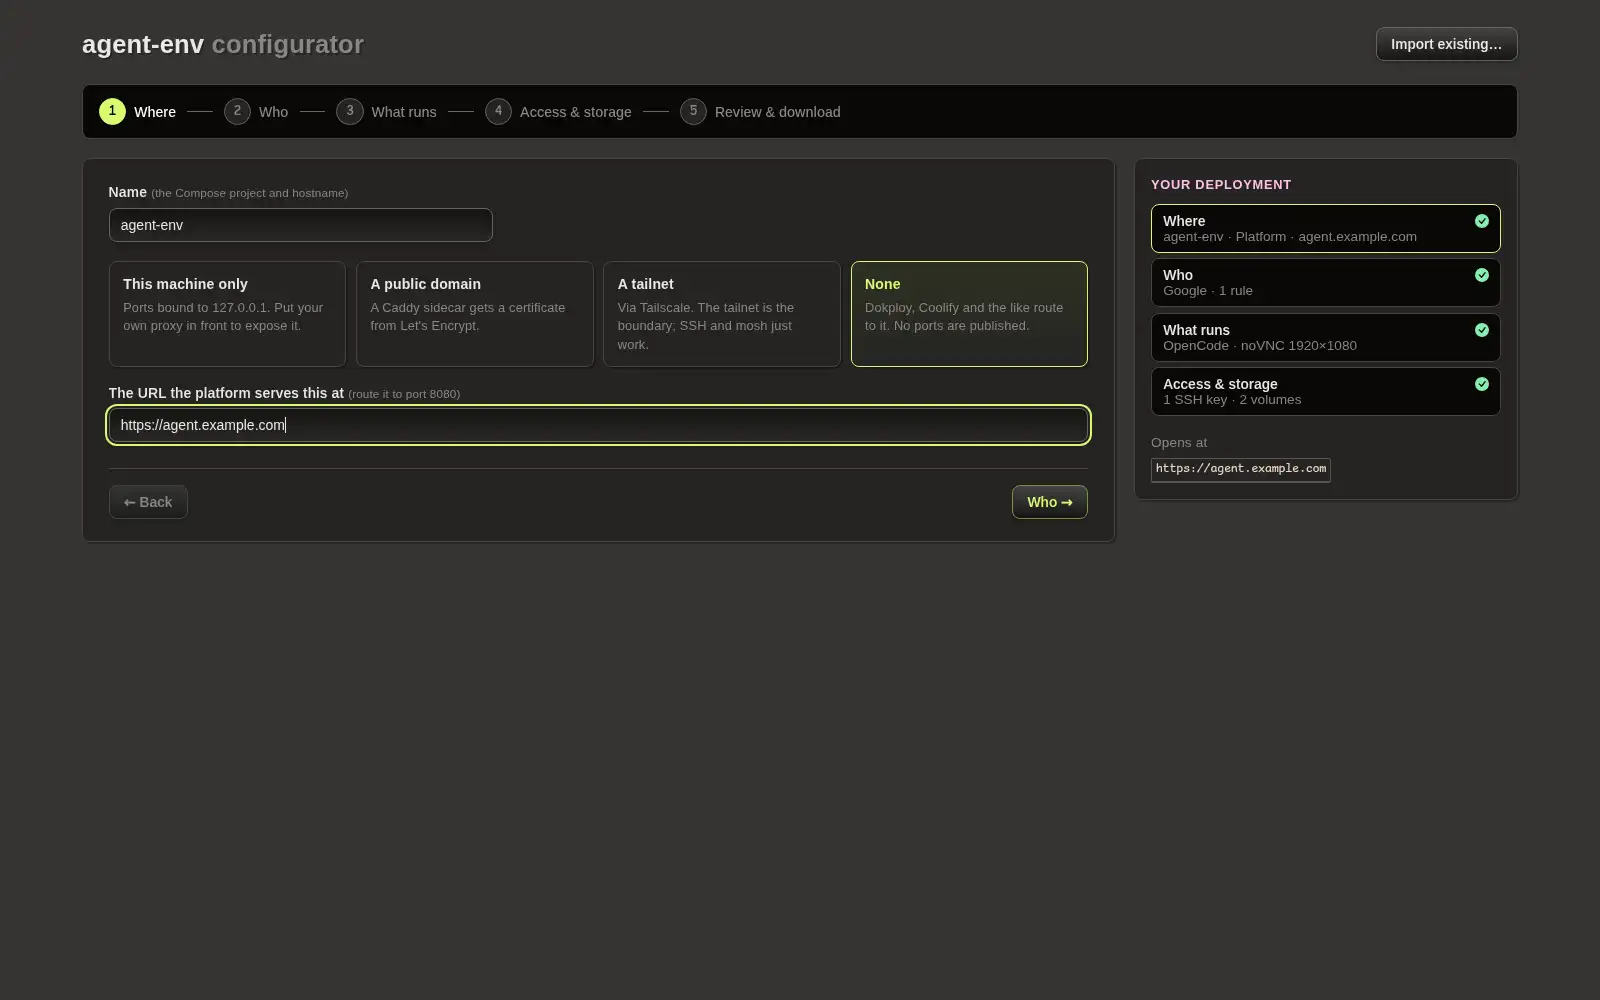Click step number 4 circle in the stepper
The width and height of the screenshot is (1600, 1000).
click(x=498, y=111)
